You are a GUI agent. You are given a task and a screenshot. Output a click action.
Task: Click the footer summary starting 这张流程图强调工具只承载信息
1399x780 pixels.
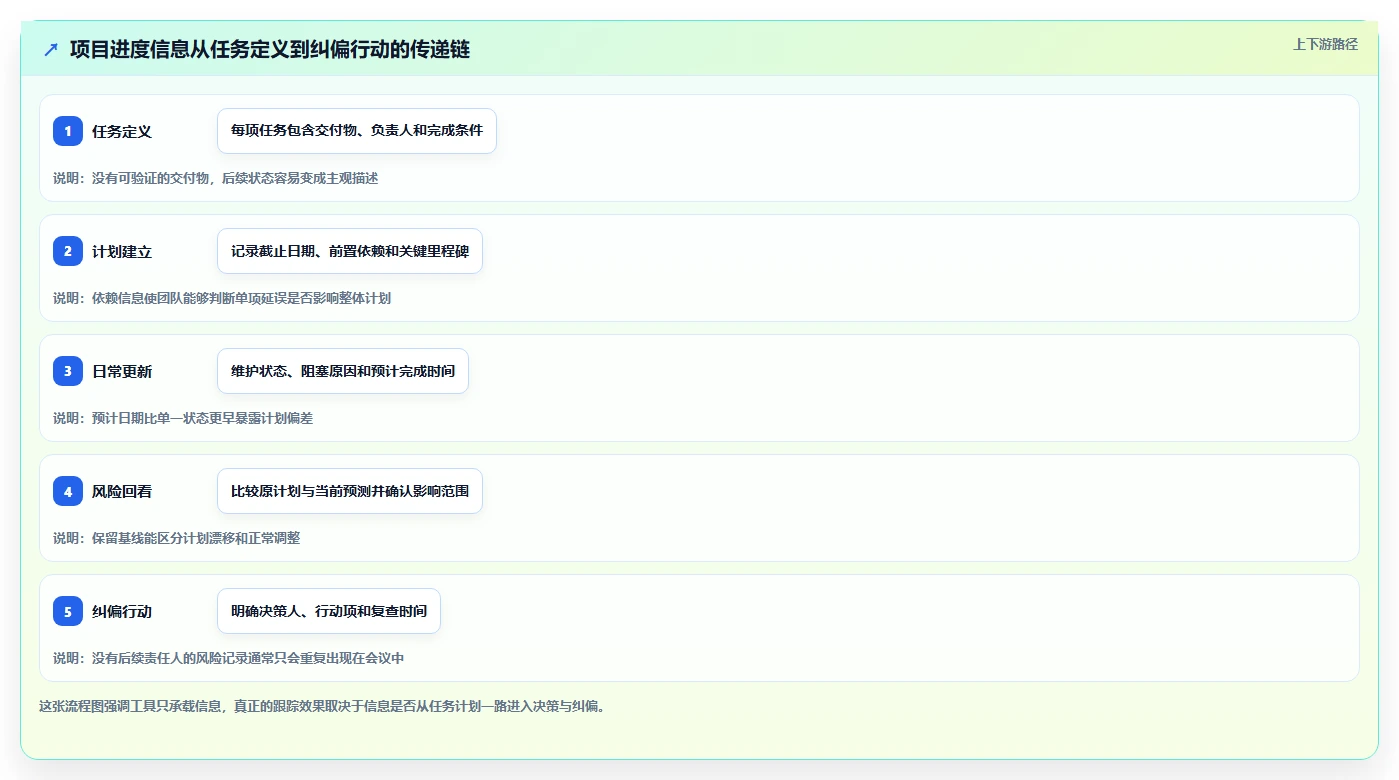pyautogui.click(x=322, y=706)
